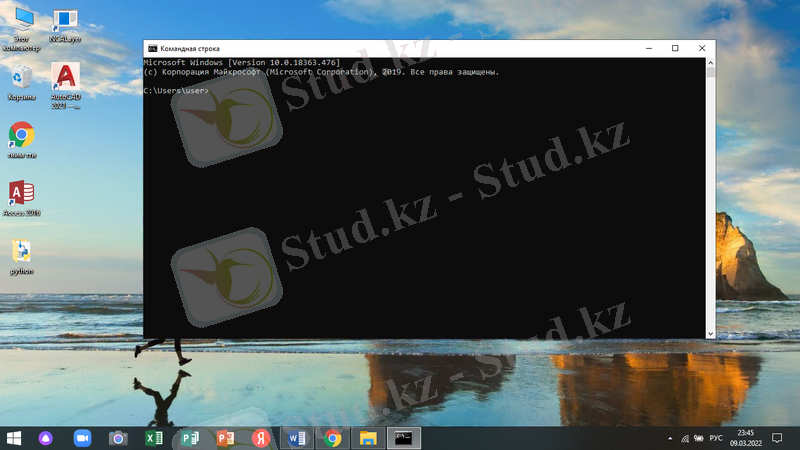Show hidden system tray icons

pyautogui.click(x=670, y=438)
